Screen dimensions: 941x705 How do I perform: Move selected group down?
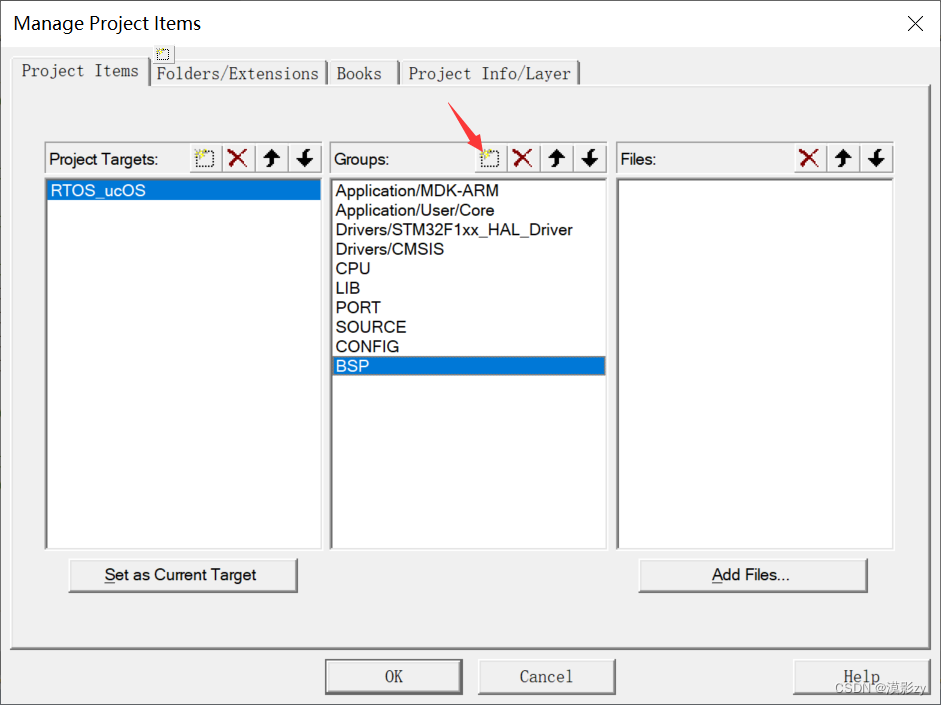pyautogui.click(x=590, y=158)
